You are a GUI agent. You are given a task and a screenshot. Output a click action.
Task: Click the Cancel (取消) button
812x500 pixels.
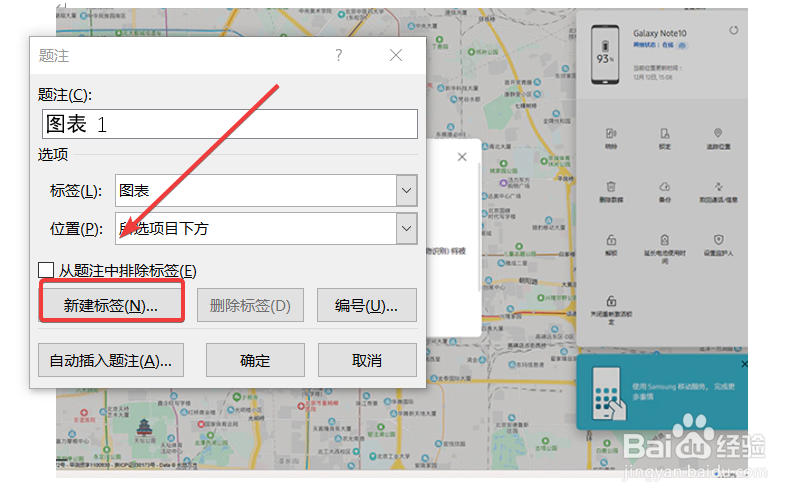click(x=367, y=360)
